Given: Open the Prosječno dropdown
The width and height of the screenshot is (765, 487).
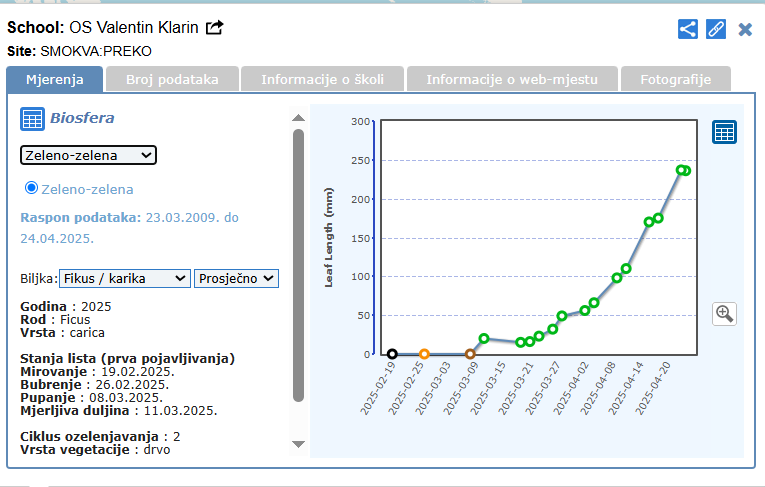Looking at the screenshot, I should (x=236, y=278).
